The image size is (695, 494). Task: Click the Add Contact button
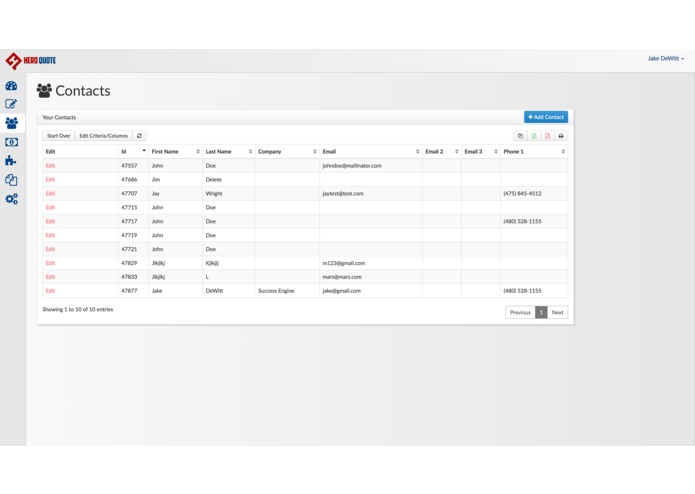(x=546, y=117)
